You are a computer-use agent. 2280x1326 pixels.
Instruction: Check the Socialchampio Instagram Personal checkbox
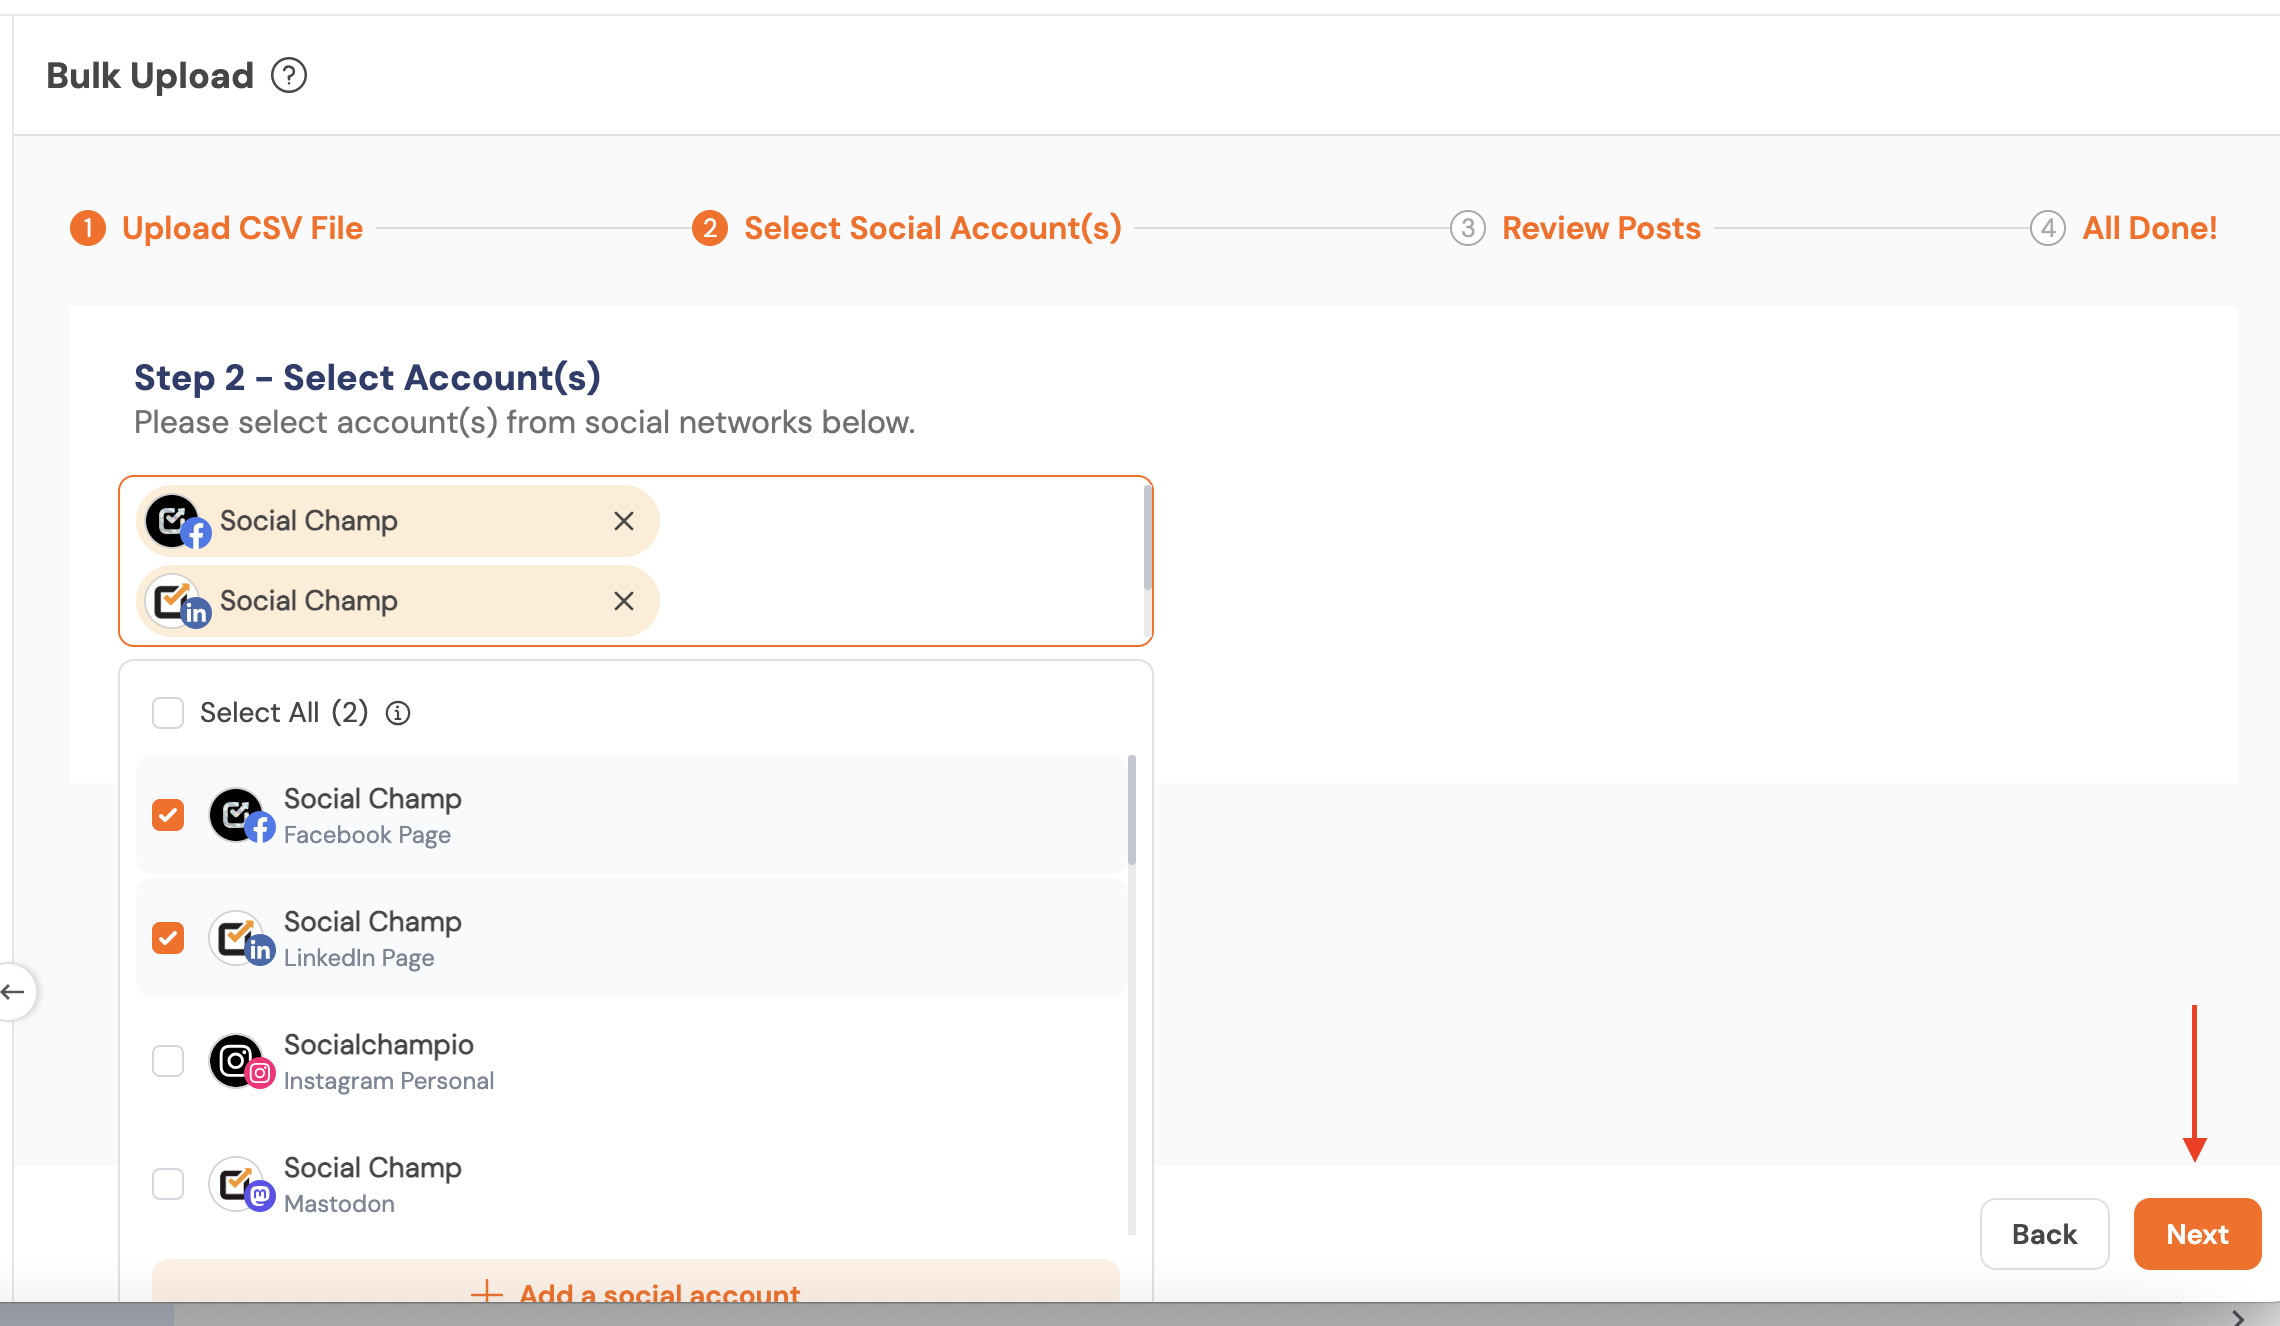[x=168, y=1062]
